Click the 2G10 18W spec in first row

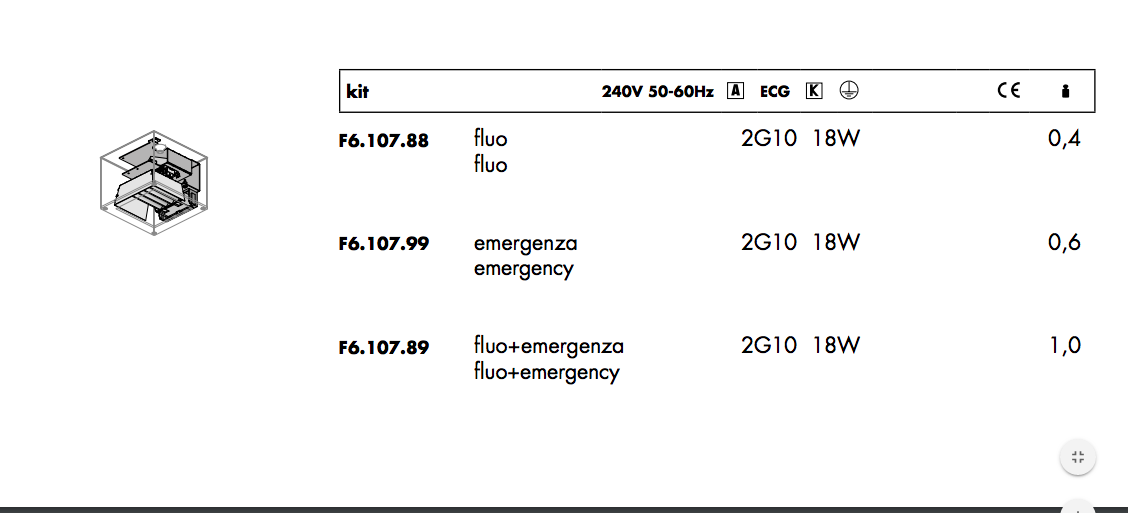point(800,139)
